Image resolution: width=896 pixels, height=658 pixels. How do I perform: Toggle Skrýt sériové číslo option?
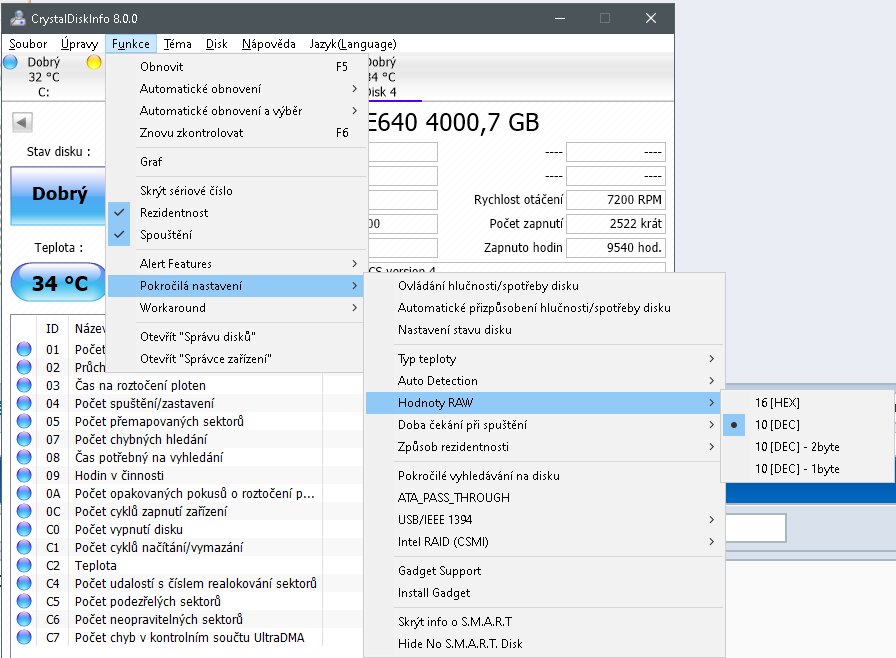(235, 191)
